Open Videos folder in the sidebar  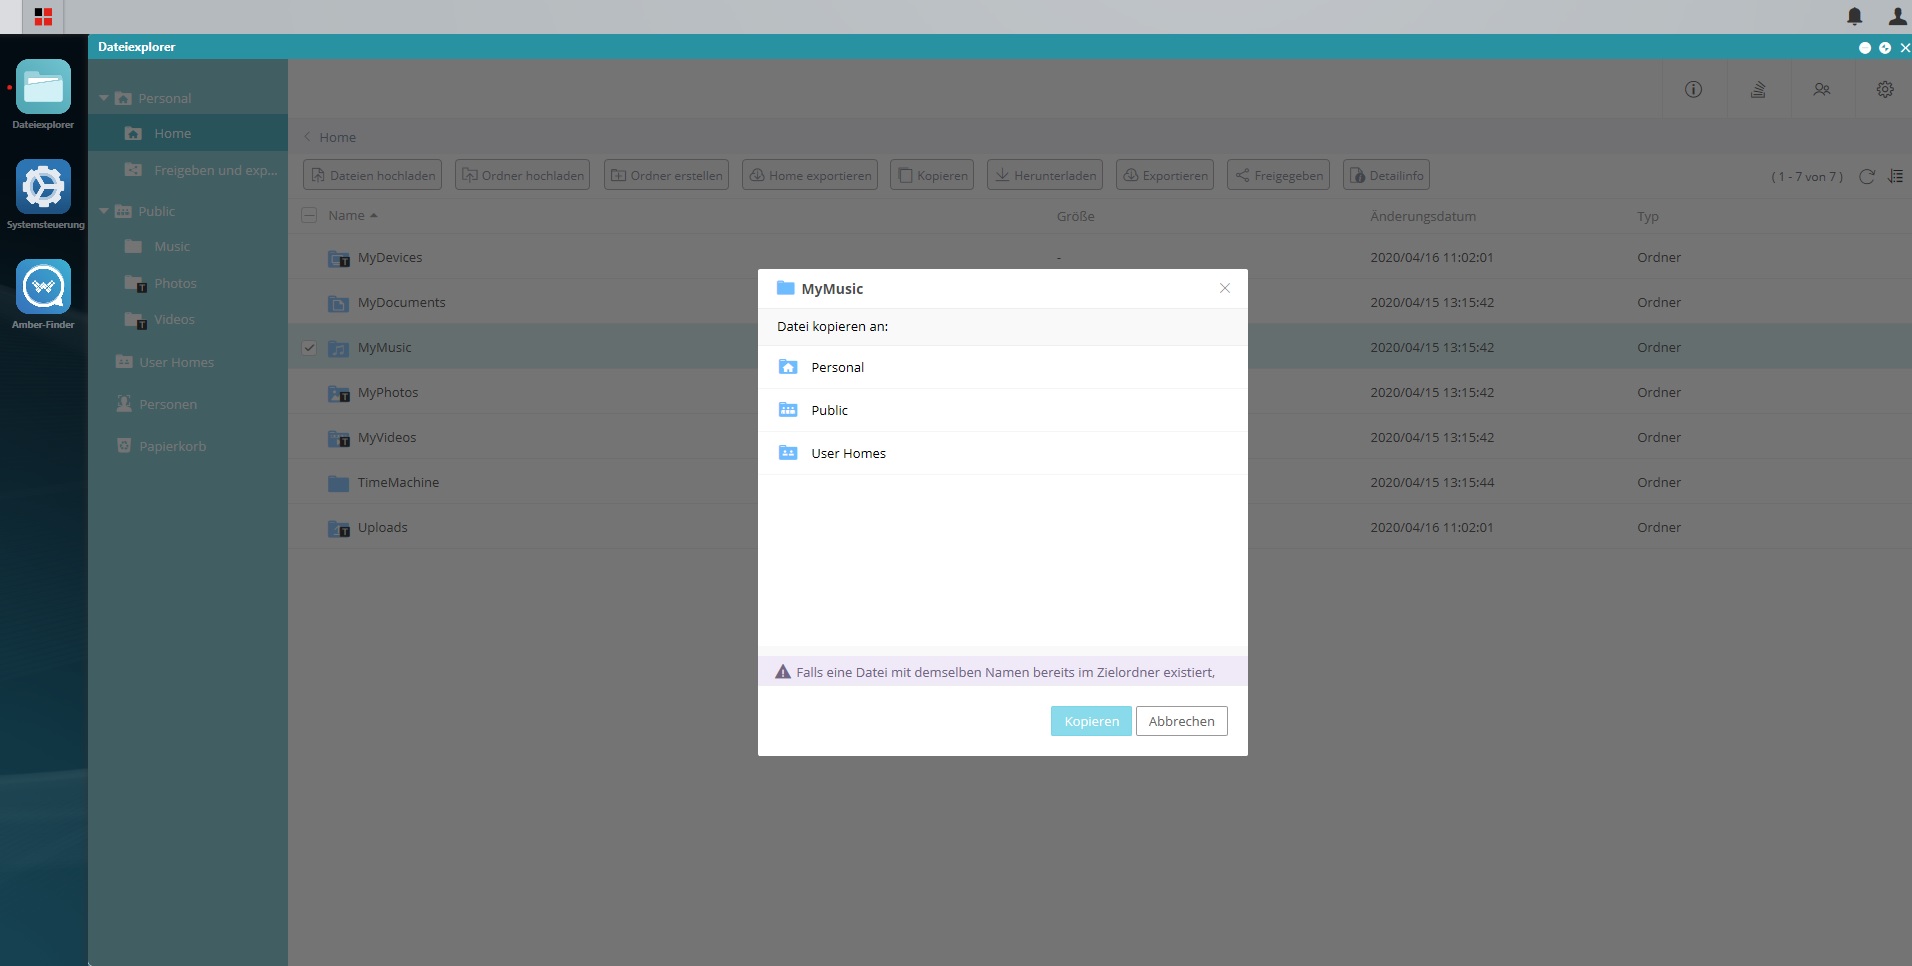pyautogui.click(x=188, y=319)
